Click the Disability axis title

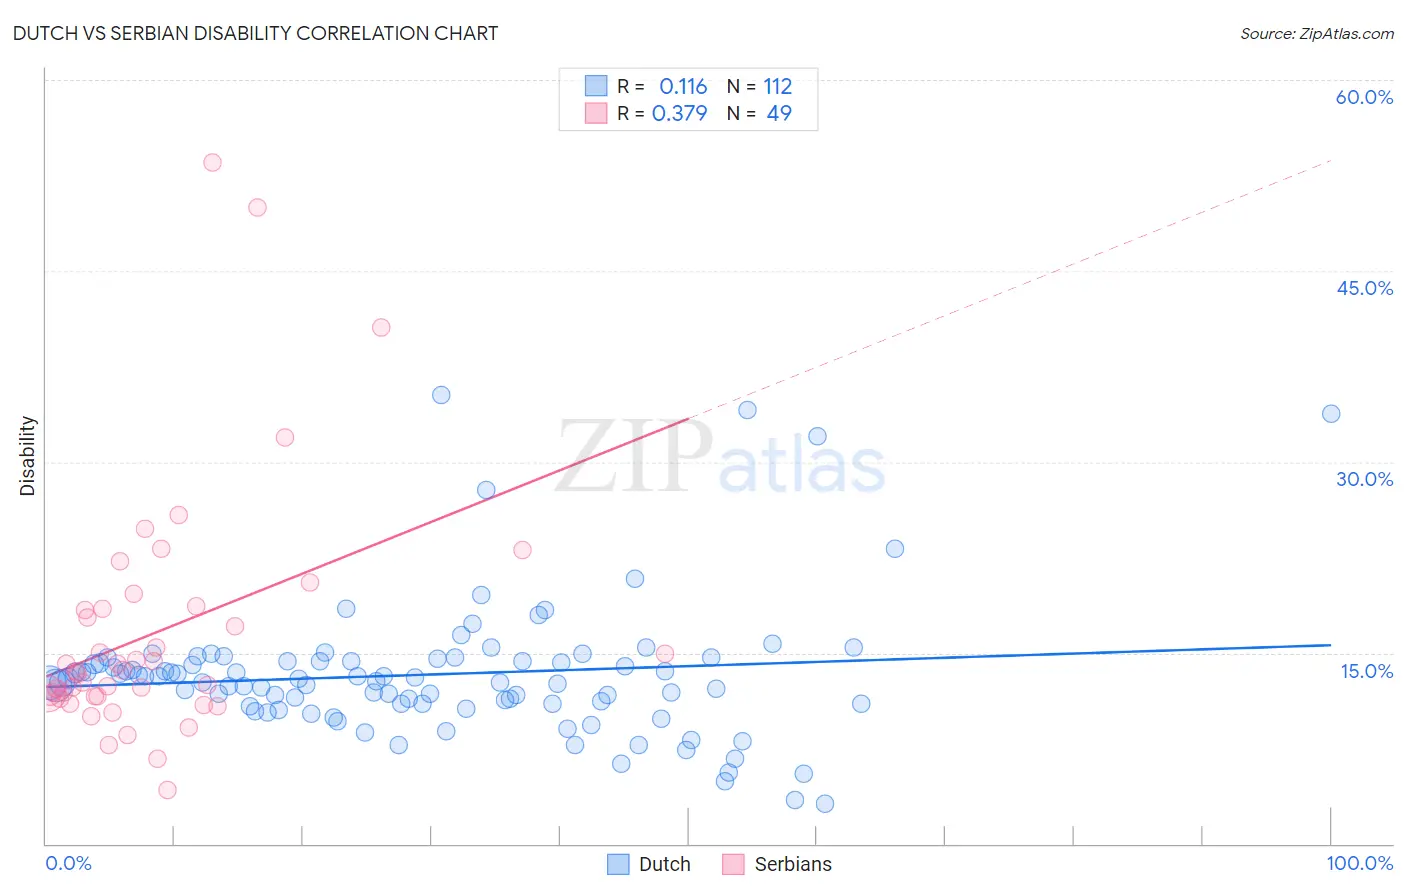[28, 456]
